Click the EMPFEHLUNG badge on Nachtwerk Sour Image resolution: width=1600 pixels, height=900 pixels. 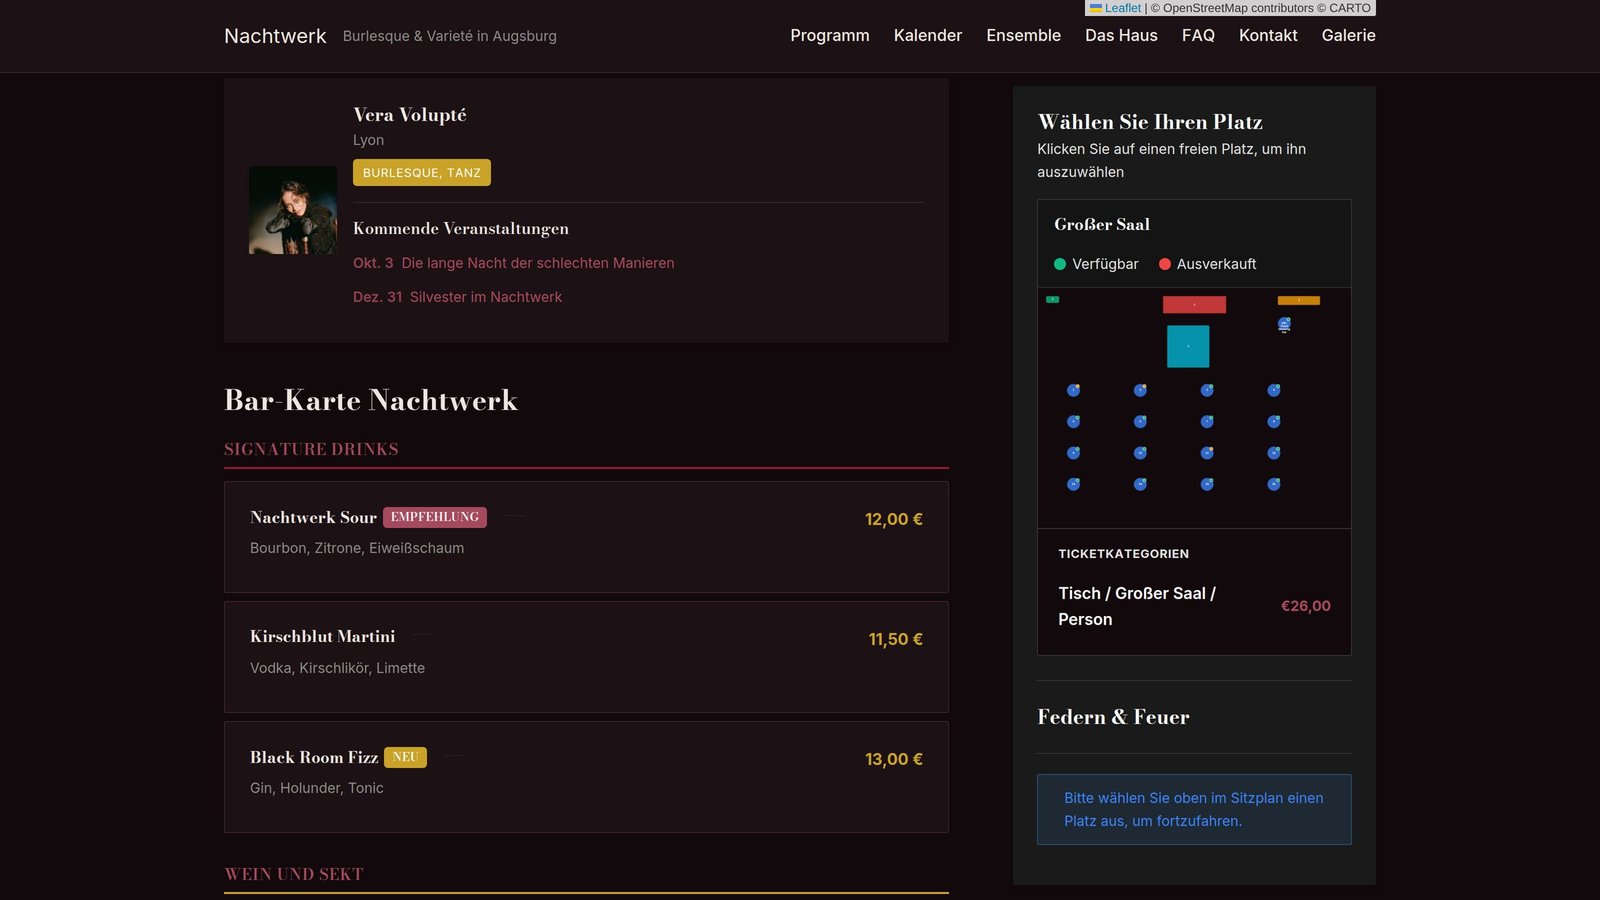pyautogui.click(x=435, y=517)
